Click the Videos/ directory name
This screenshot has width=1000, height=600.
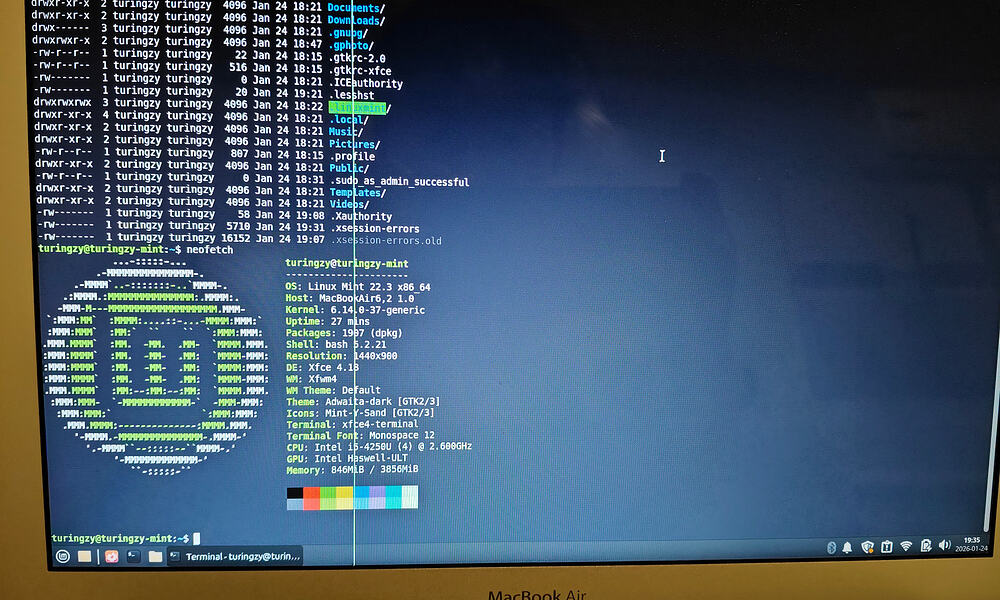coord(349,204)
